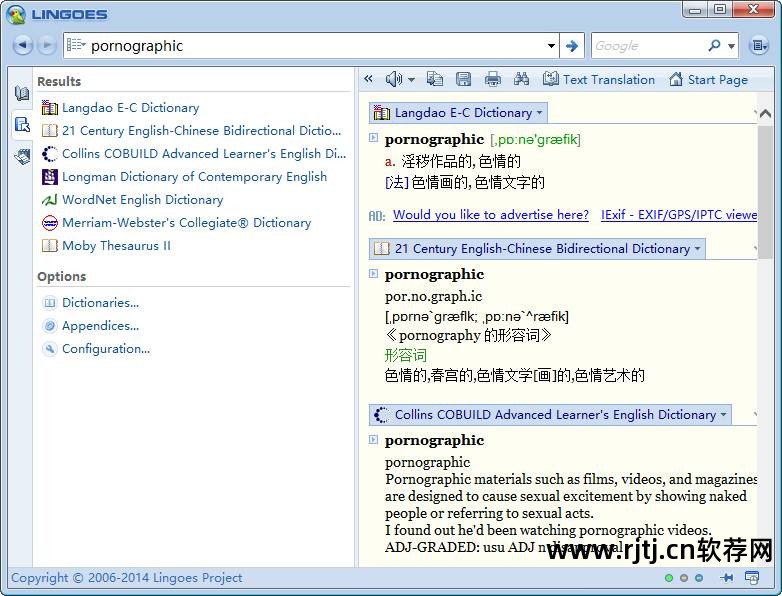This screenshot has height=596, width=782.
Task: Switch to the dictionary book sidebar tab
Action: coord(21,93)
